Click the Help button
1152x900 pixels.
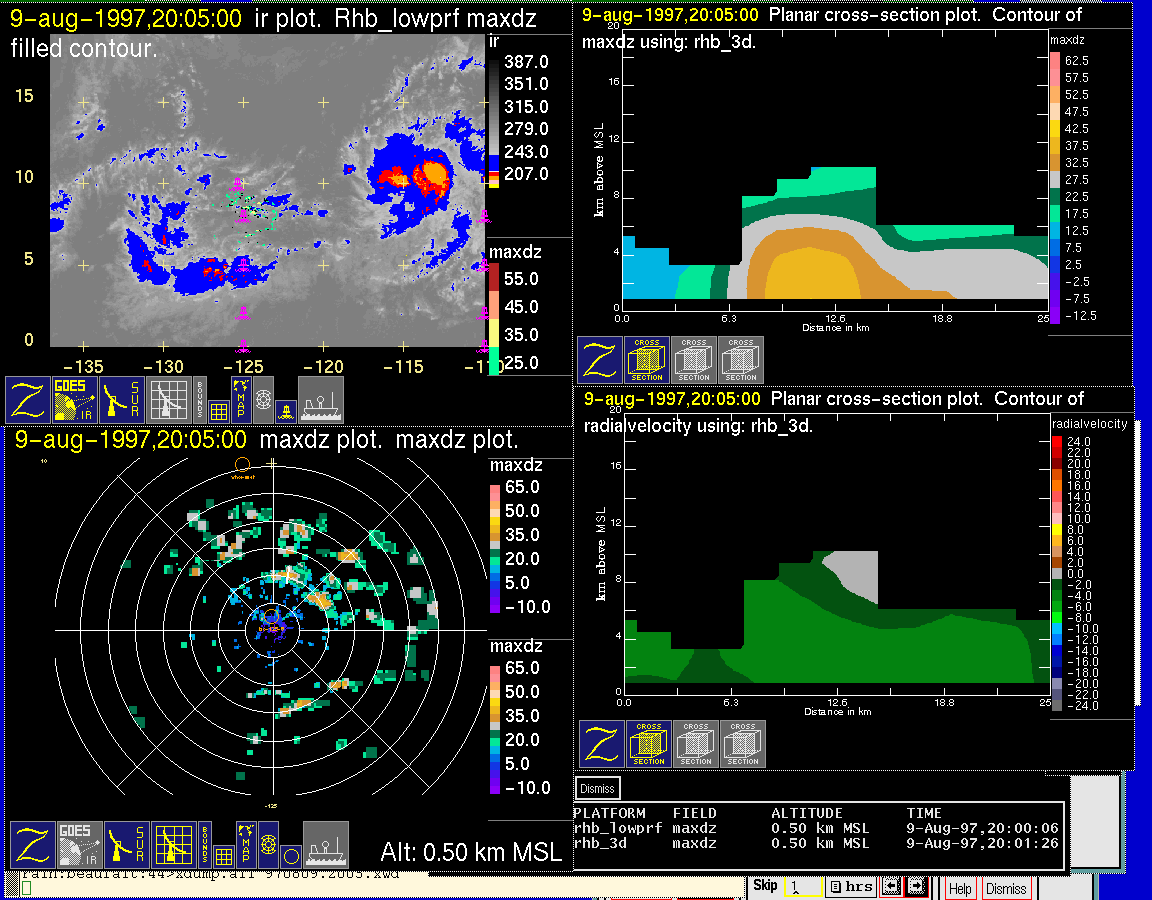[x=959, y=888]
